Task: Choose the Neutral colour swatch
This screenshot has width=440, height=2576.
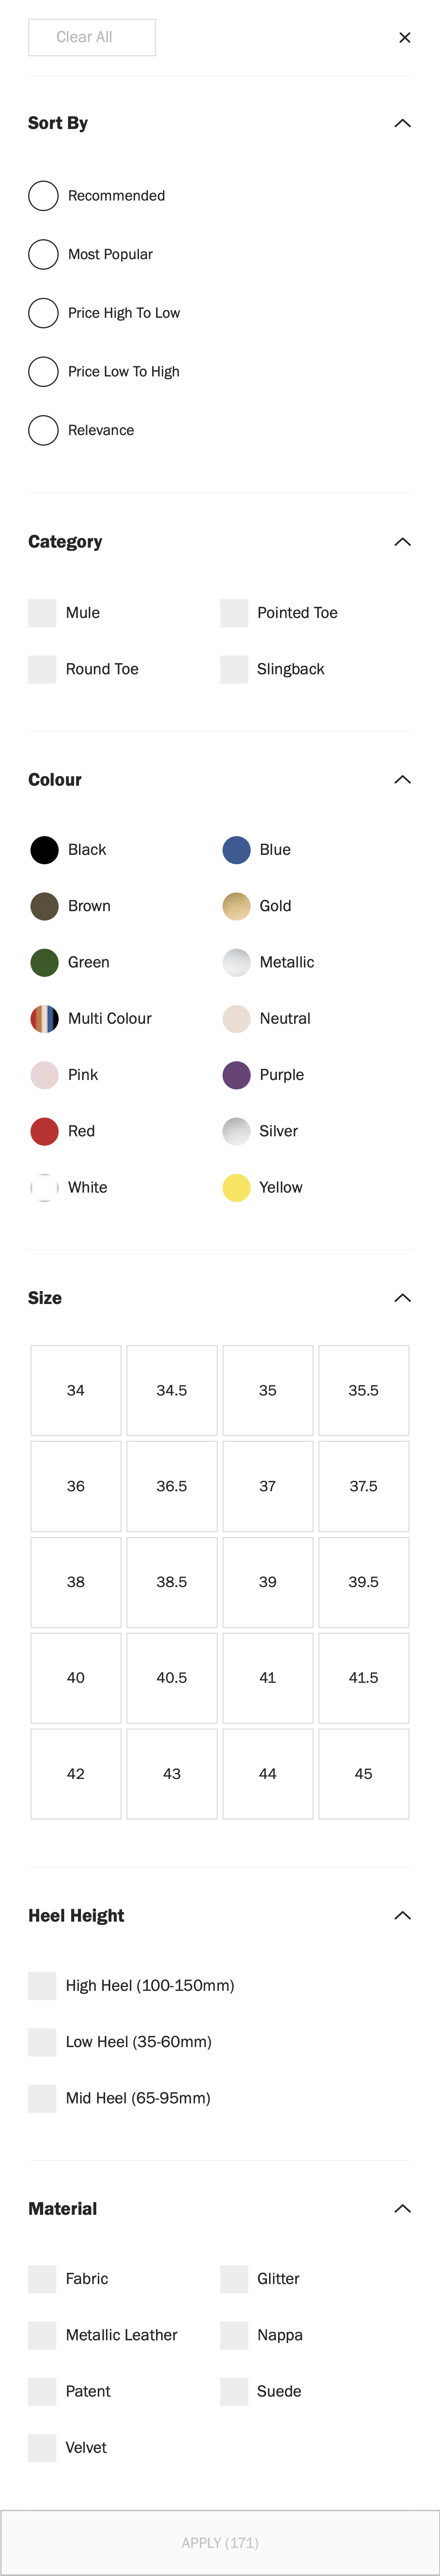Action: point(236,1018)
